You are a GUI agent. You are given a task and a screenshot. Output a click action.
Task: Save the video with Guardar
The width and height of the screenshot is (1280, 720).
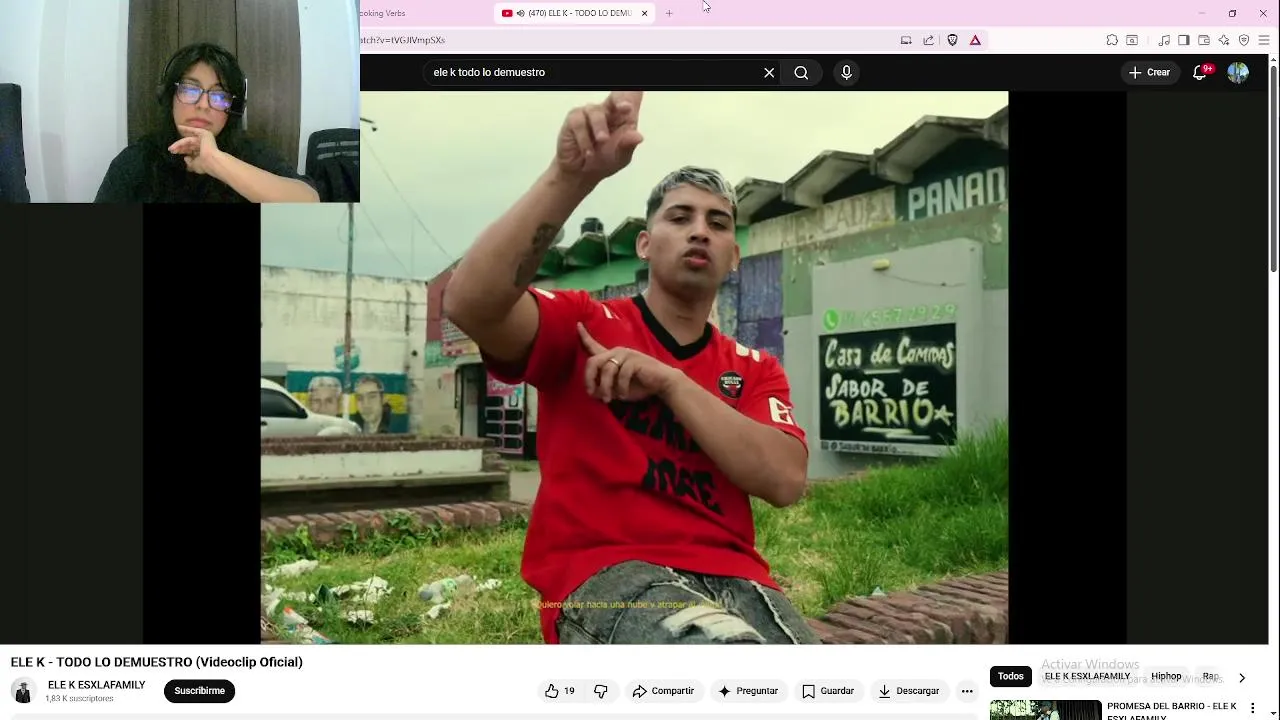pos(828,691)
